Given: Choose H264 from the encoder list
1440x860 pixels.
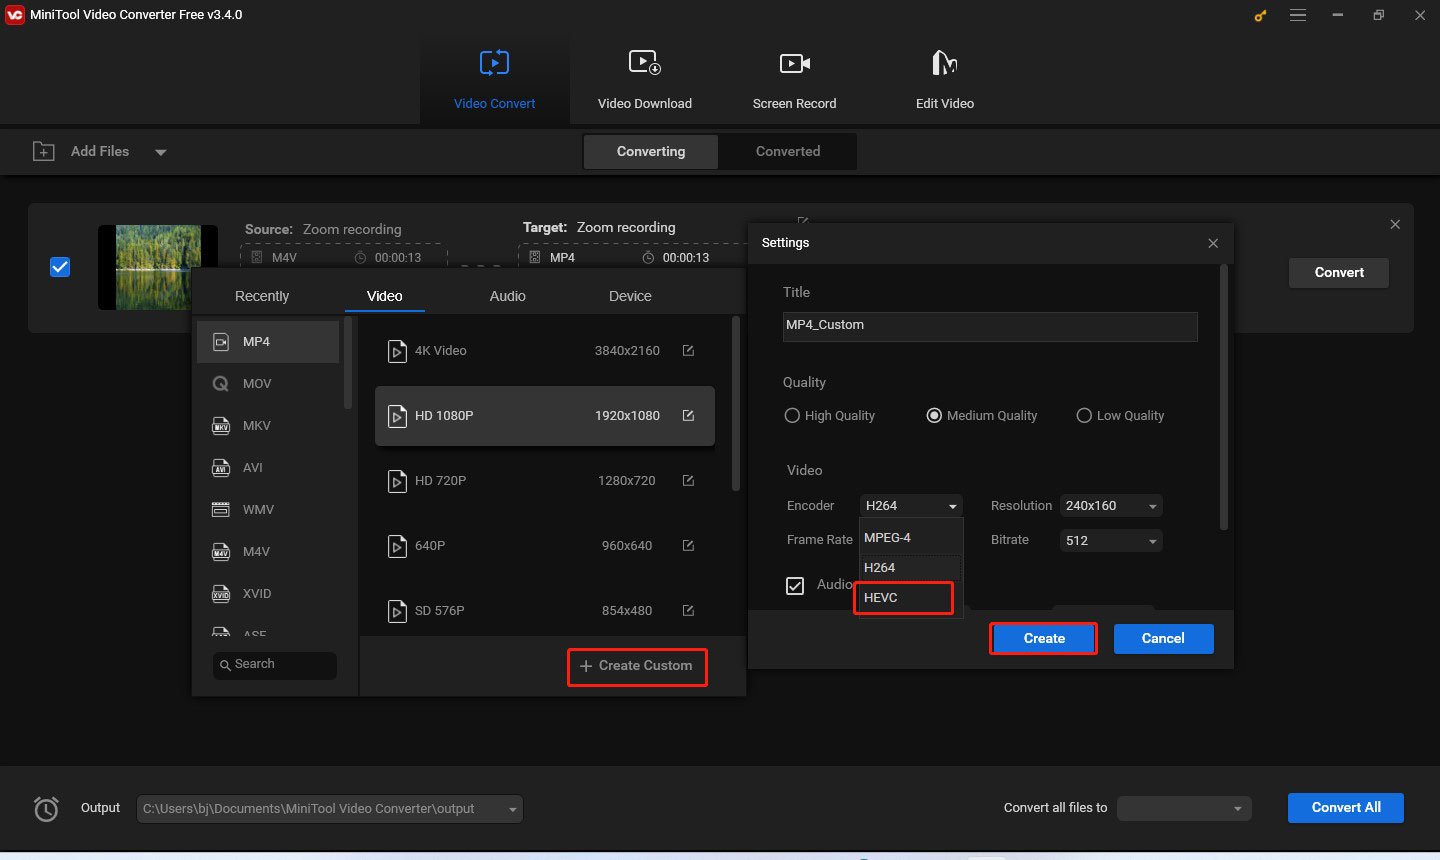Looking at the screenshot, I should pos(911,568).
